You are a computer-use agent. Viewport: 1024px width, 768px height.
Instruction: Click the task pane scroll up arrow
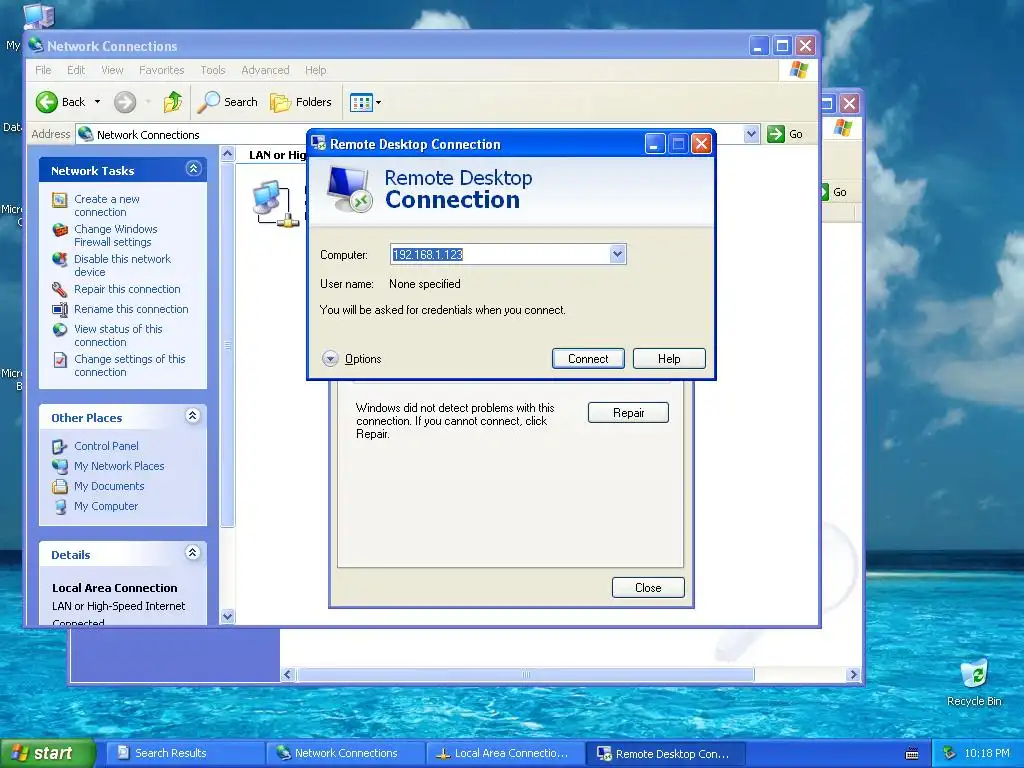tap(227, 154)
